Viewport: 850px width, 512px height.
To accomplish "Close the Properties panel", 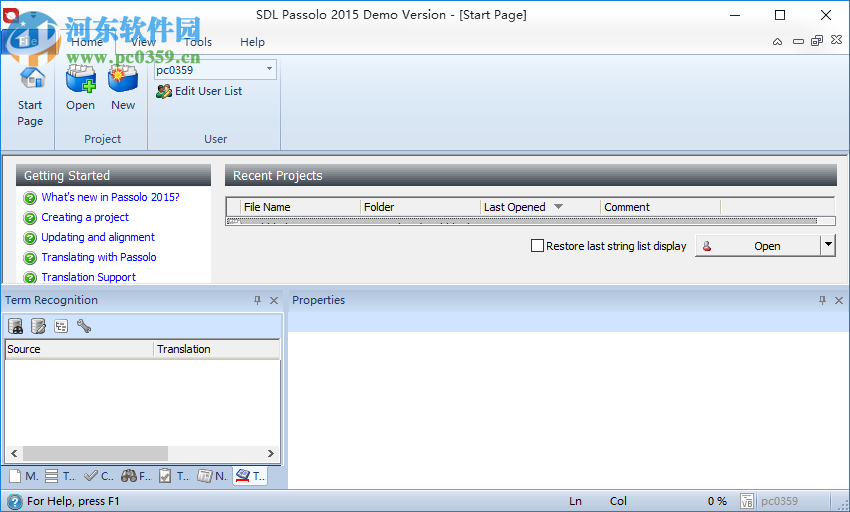I will pyautogui.click(x=839, y=300).
